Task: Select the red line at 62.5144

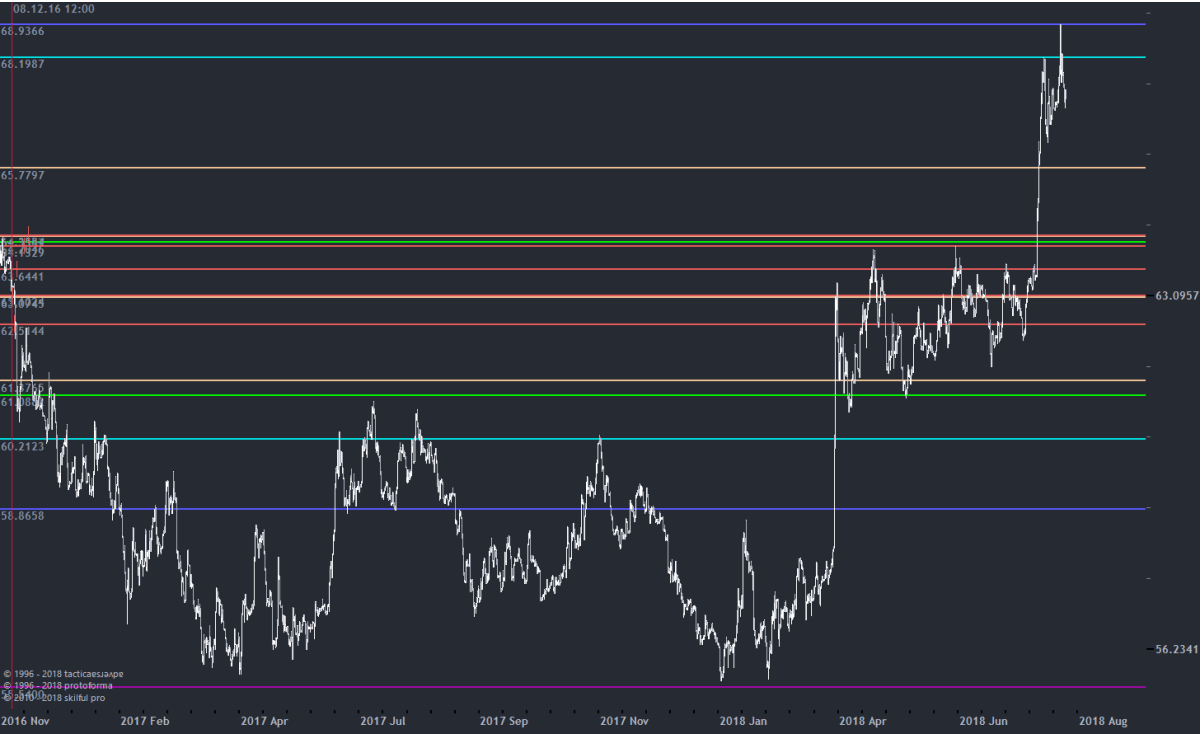Action: click(x=600, y=324)
